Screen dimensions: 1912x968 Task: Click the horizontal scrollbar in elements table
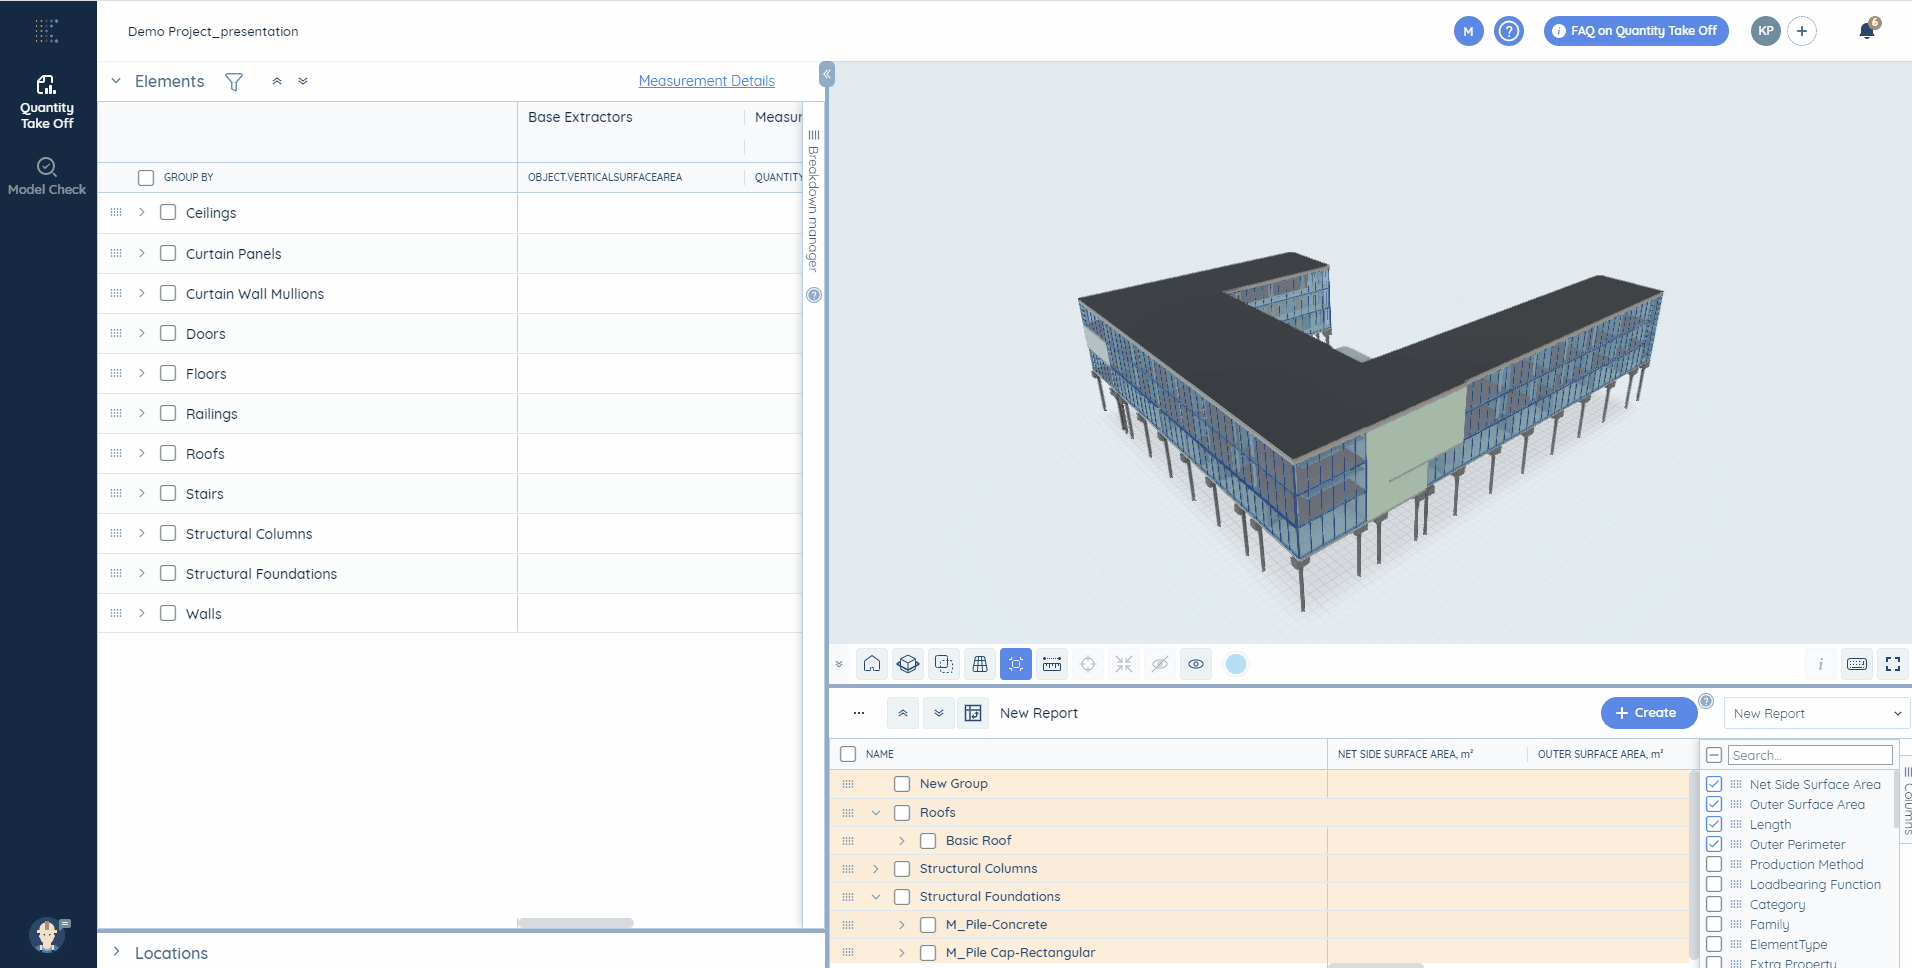tap(575, 923)
